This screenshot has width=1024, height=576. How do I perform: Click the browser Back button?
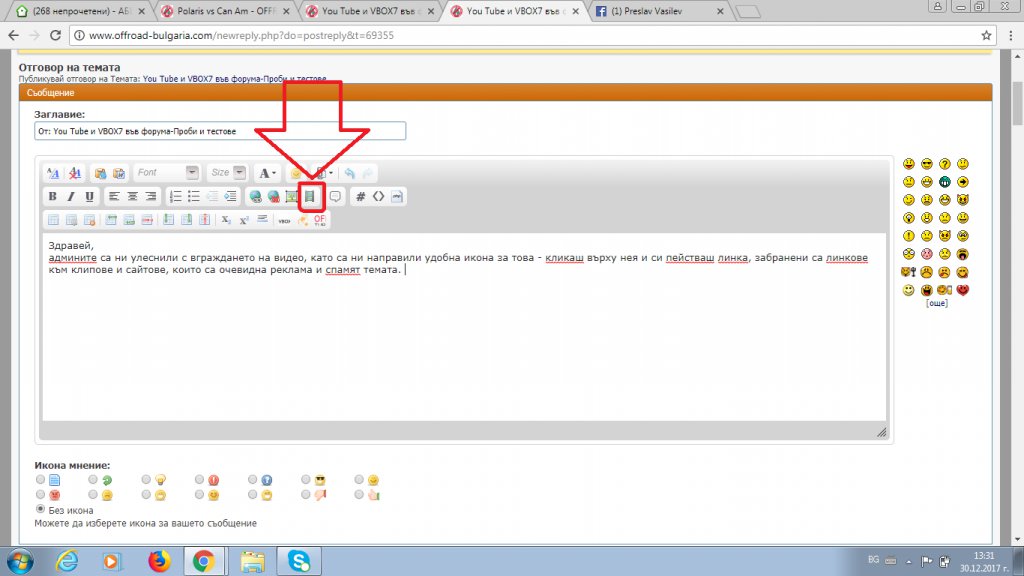(14, 35)
